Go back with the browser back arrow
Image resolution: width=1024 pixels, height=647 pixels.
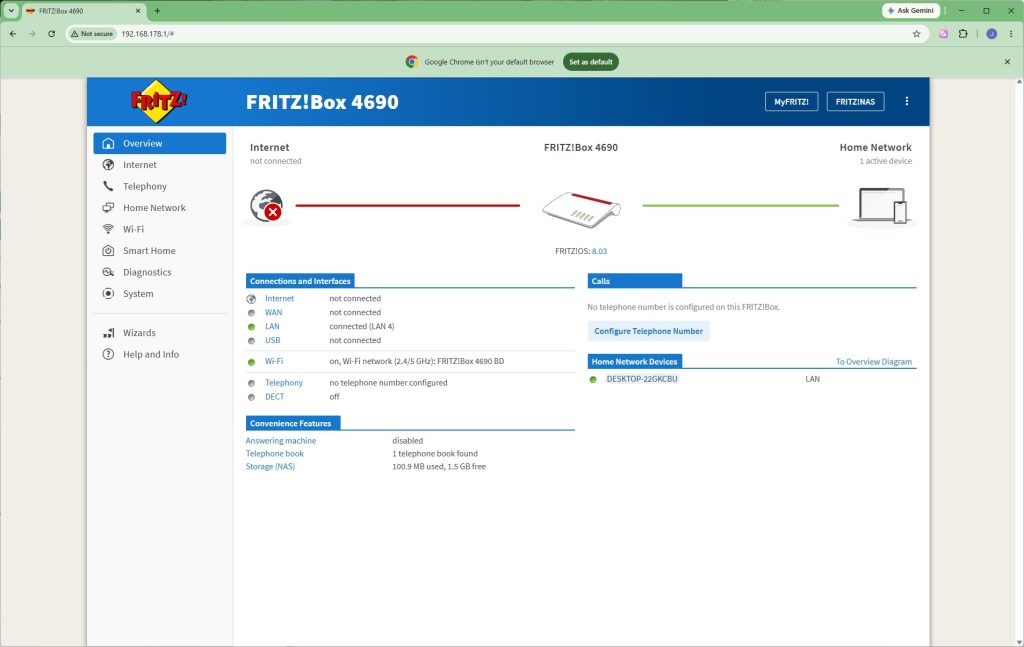tap(13, 34)
